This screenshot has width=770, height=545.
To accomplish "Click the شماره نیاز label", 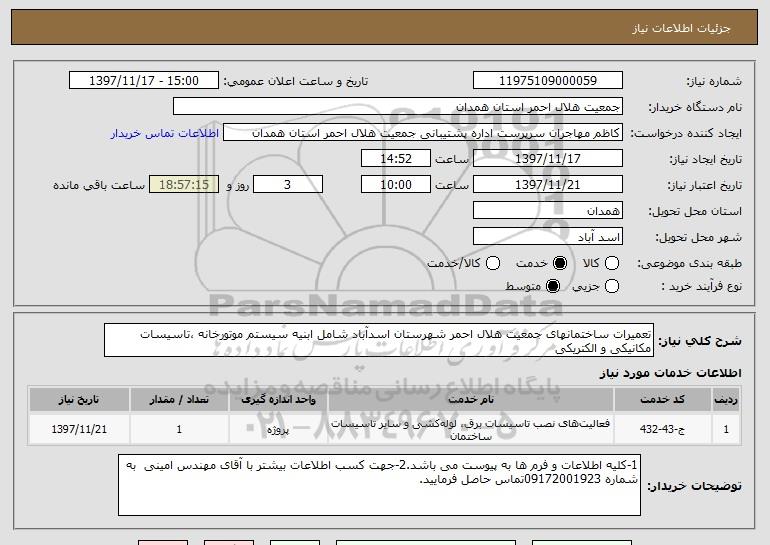I will point(714,82).
